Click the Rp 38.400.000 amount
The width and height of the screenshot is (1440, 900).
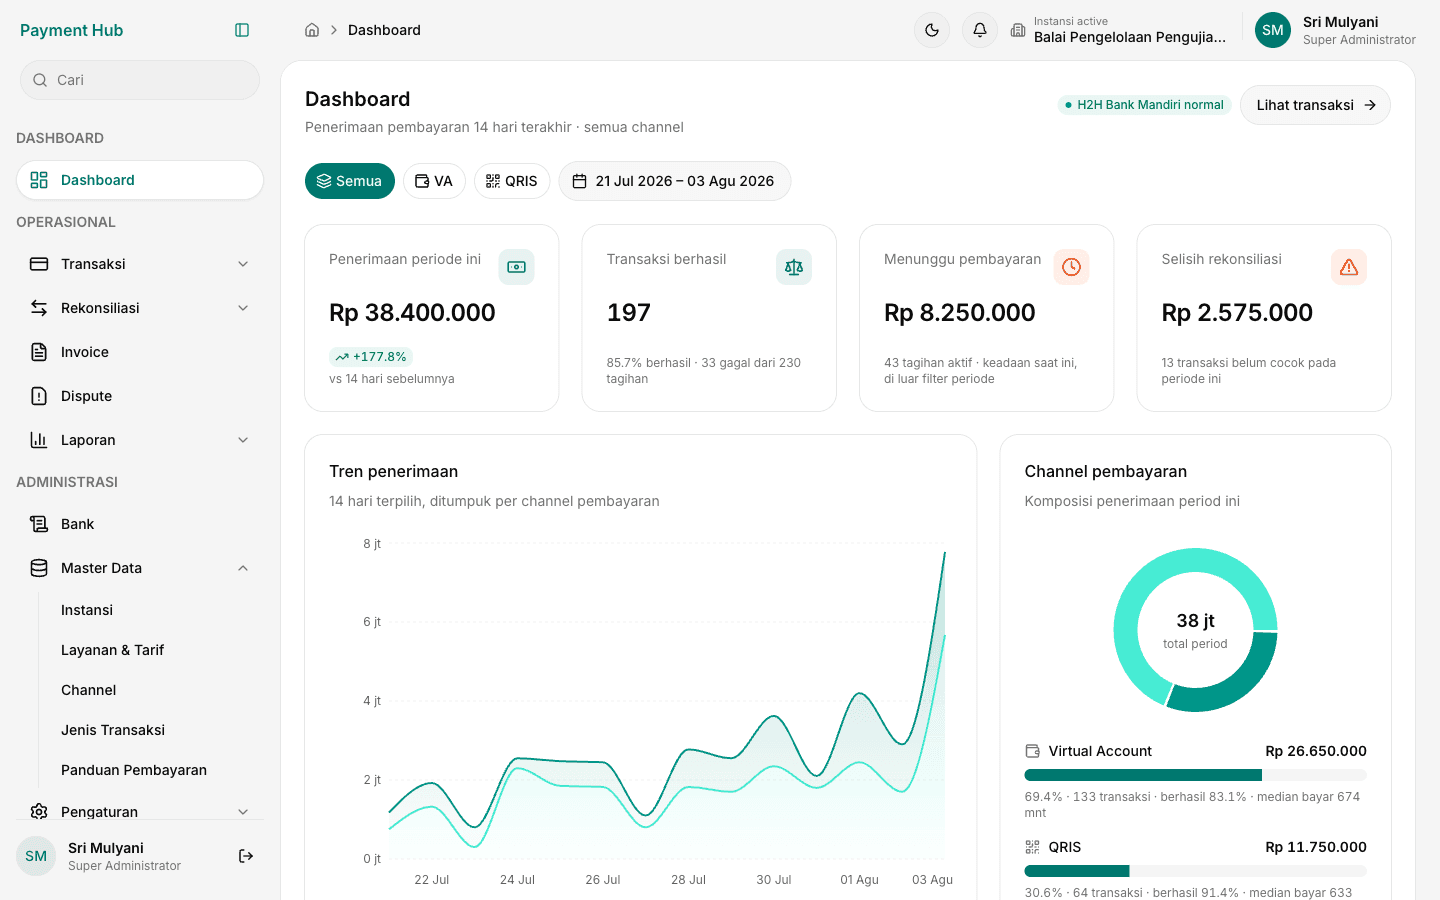tap(412, 313)
